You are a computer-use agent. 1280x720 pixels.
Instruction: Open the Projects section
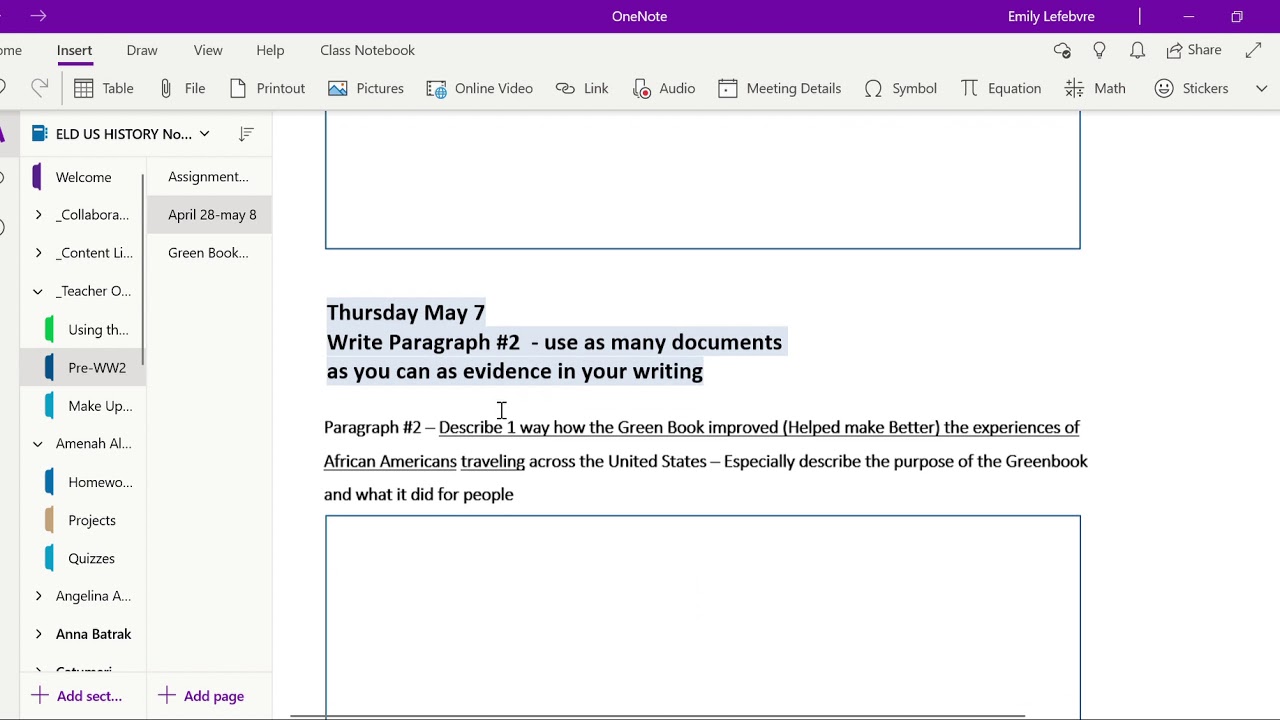pos(90,520)
